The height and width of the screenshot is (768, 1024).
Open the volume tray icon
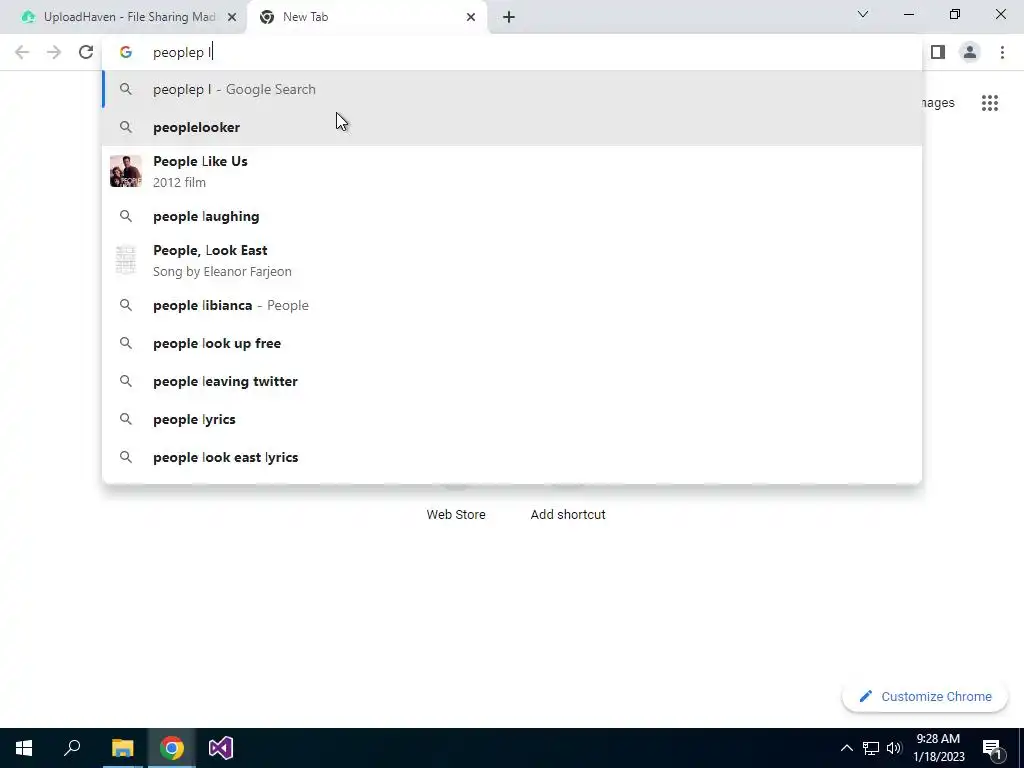(x=894, y=748)
